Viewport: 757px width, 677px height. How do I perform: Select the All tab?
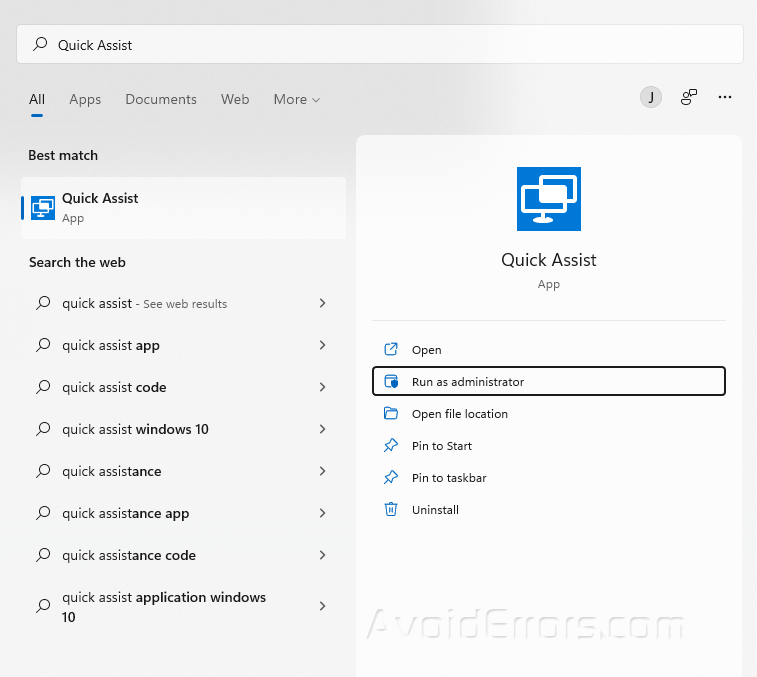[x=37, y=99]
